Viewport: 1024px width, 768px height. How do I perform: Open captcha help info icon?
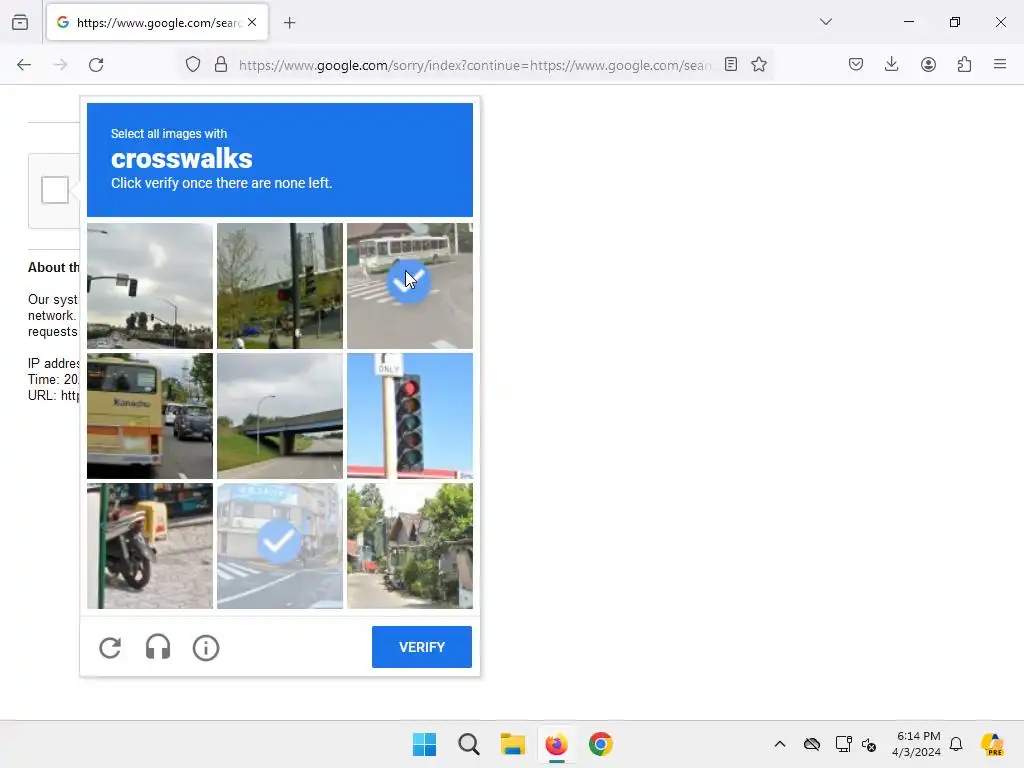pyautogui.click(x=206, y=648)
